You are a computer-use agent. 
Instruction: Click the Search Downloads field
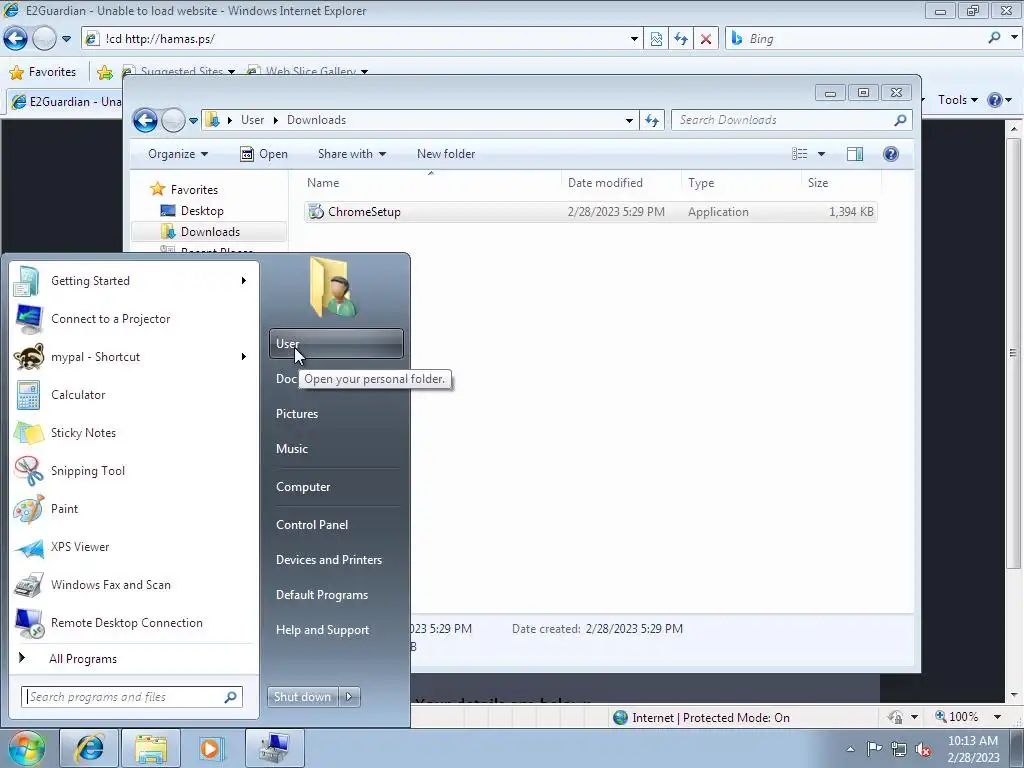792,120
